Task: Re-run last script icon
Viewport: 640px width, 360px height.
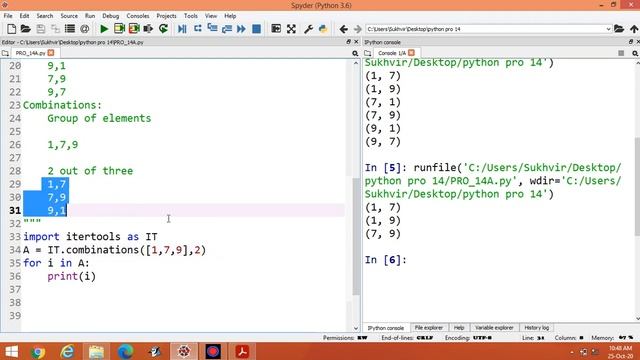Action: point(163,29)
